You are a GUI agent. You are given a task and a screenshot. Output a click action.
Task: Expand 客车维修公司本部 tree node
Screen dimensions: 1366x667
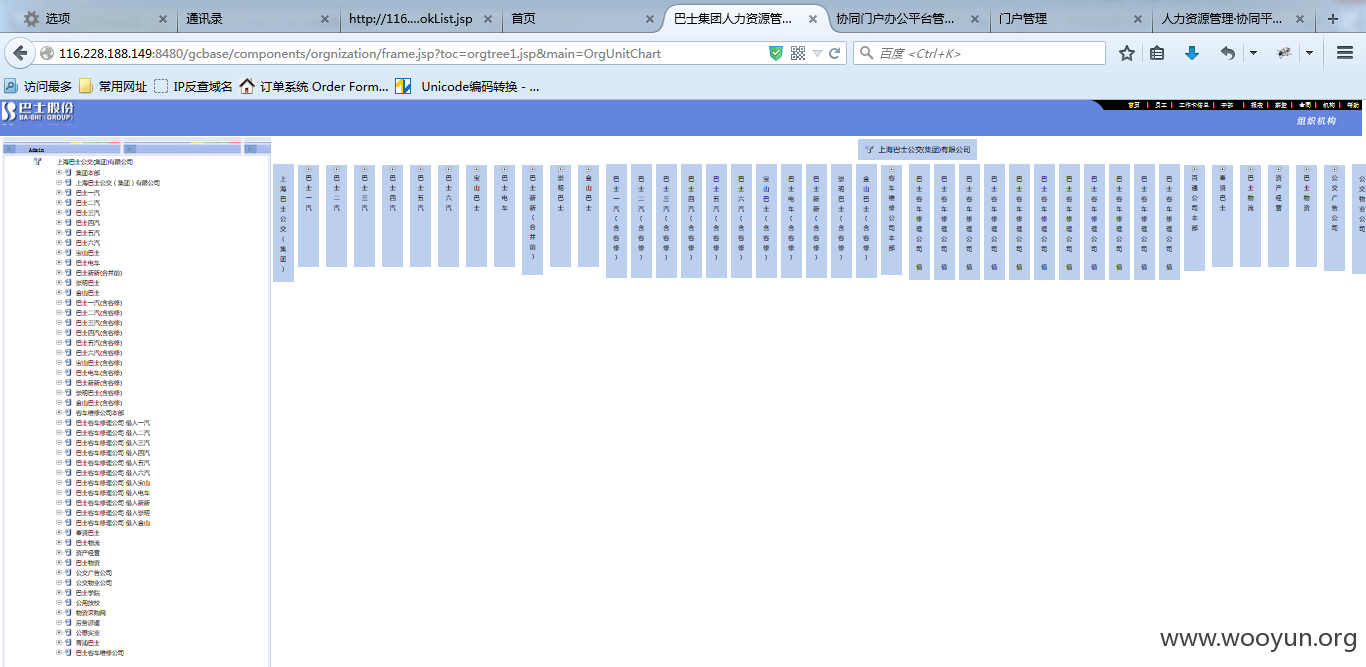tap(59, 412)
